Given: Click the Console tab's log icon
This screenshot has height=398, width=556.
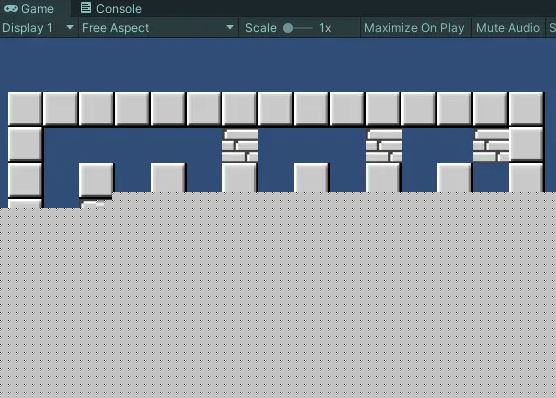Looking at the screenshot, I should [x=85, y=7].
